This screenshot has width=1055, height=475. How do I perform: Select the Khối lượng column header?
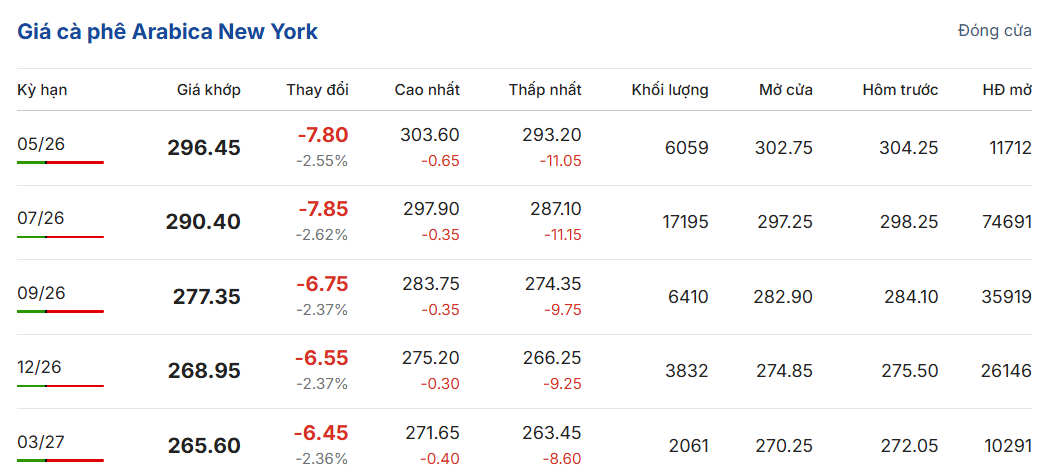(x=670, y=90)
